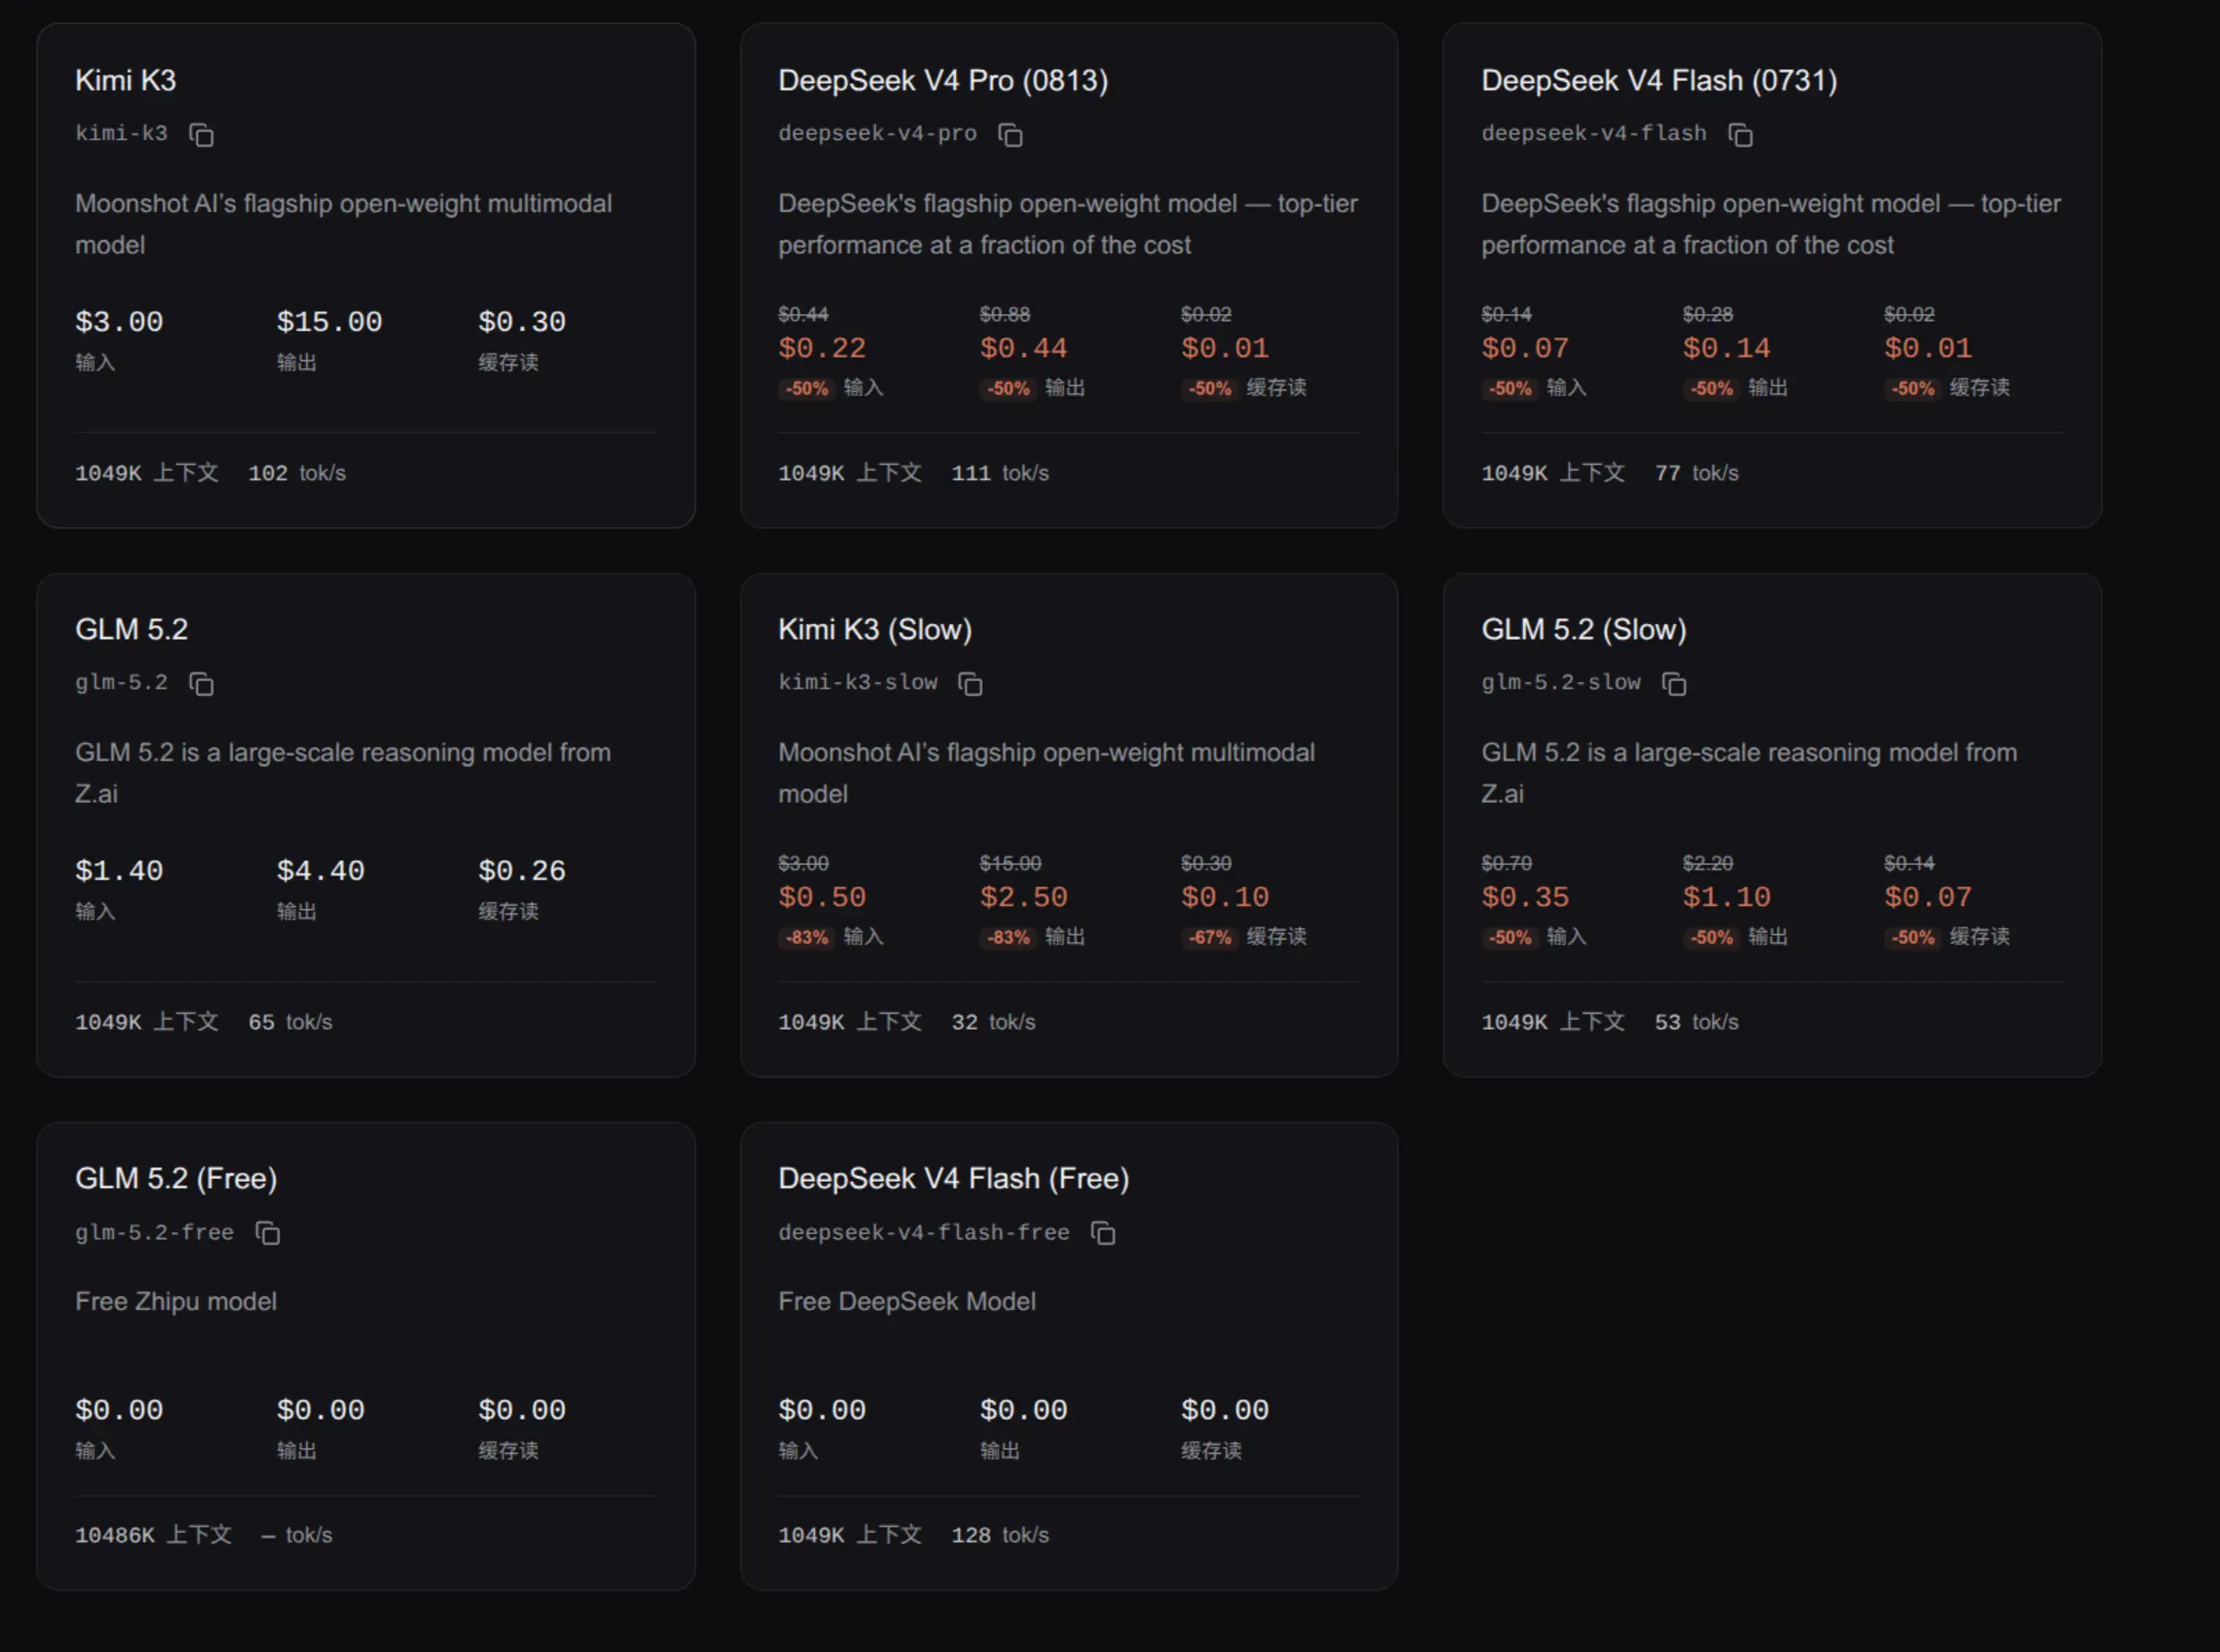Select the 111 tok/s speed value
This screenshot has width=2220, height=1652.
coord(1000,473)
